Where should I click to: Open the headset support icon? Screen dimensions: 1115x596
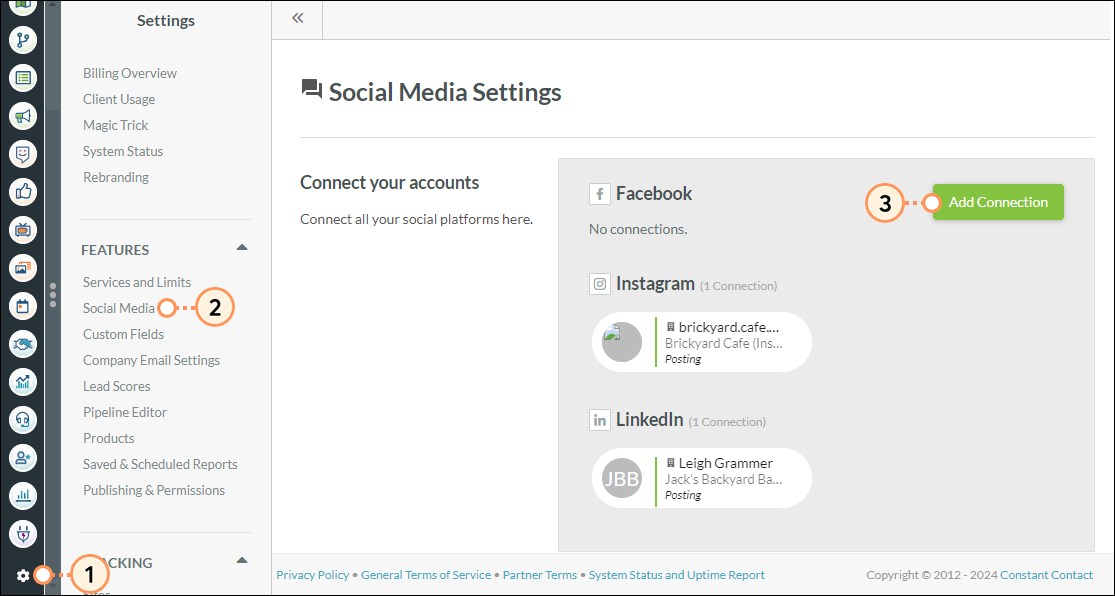click(x=23, y=420)
